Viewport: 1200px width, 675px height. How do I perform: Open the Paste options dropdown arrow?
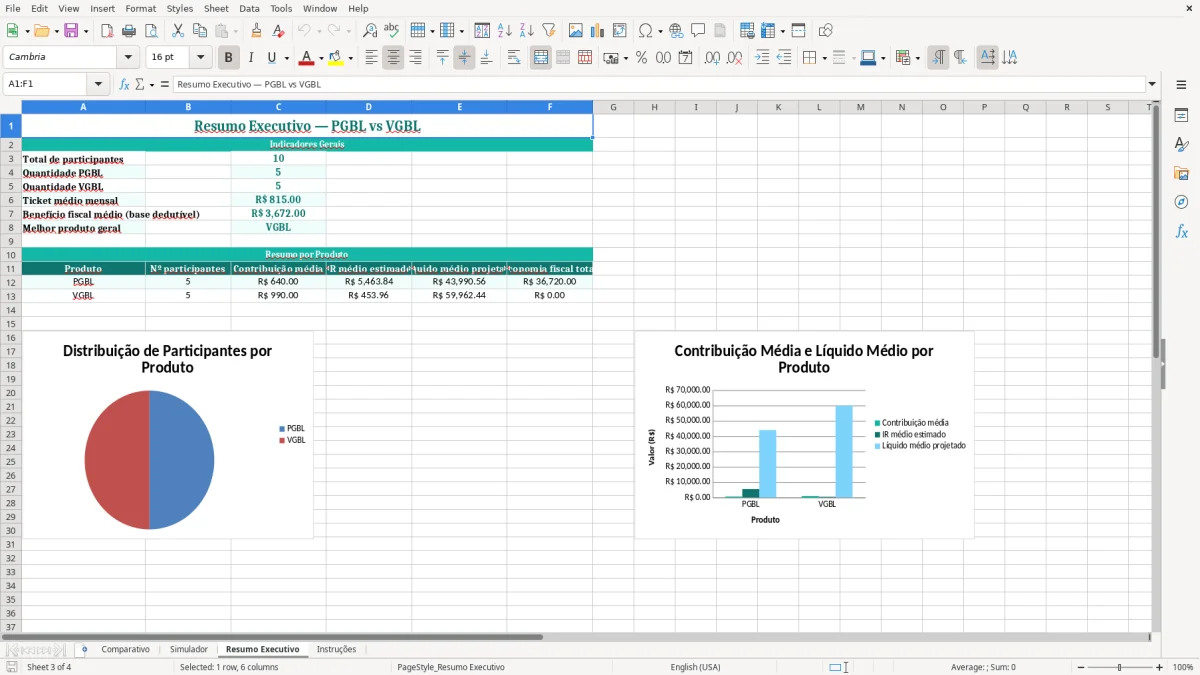(235, 31)
